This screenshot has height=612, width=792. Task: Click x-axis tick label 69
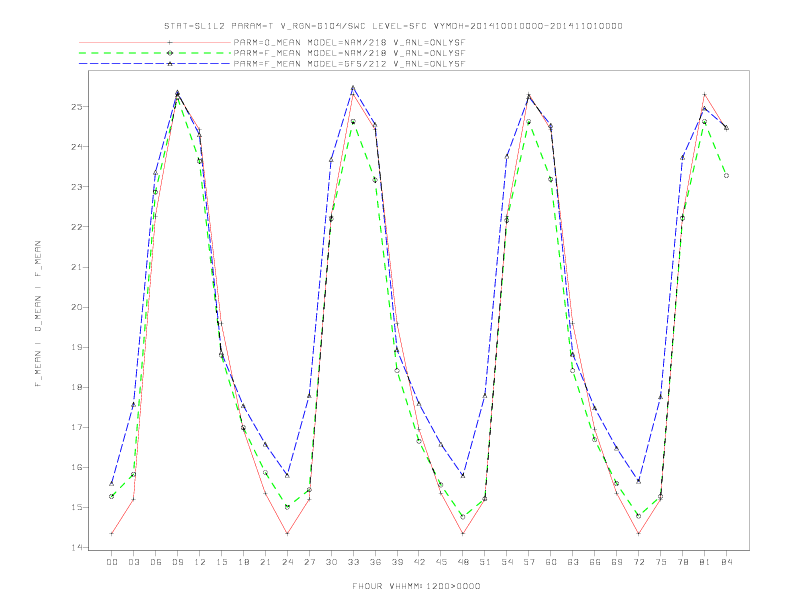click(617, 562)
